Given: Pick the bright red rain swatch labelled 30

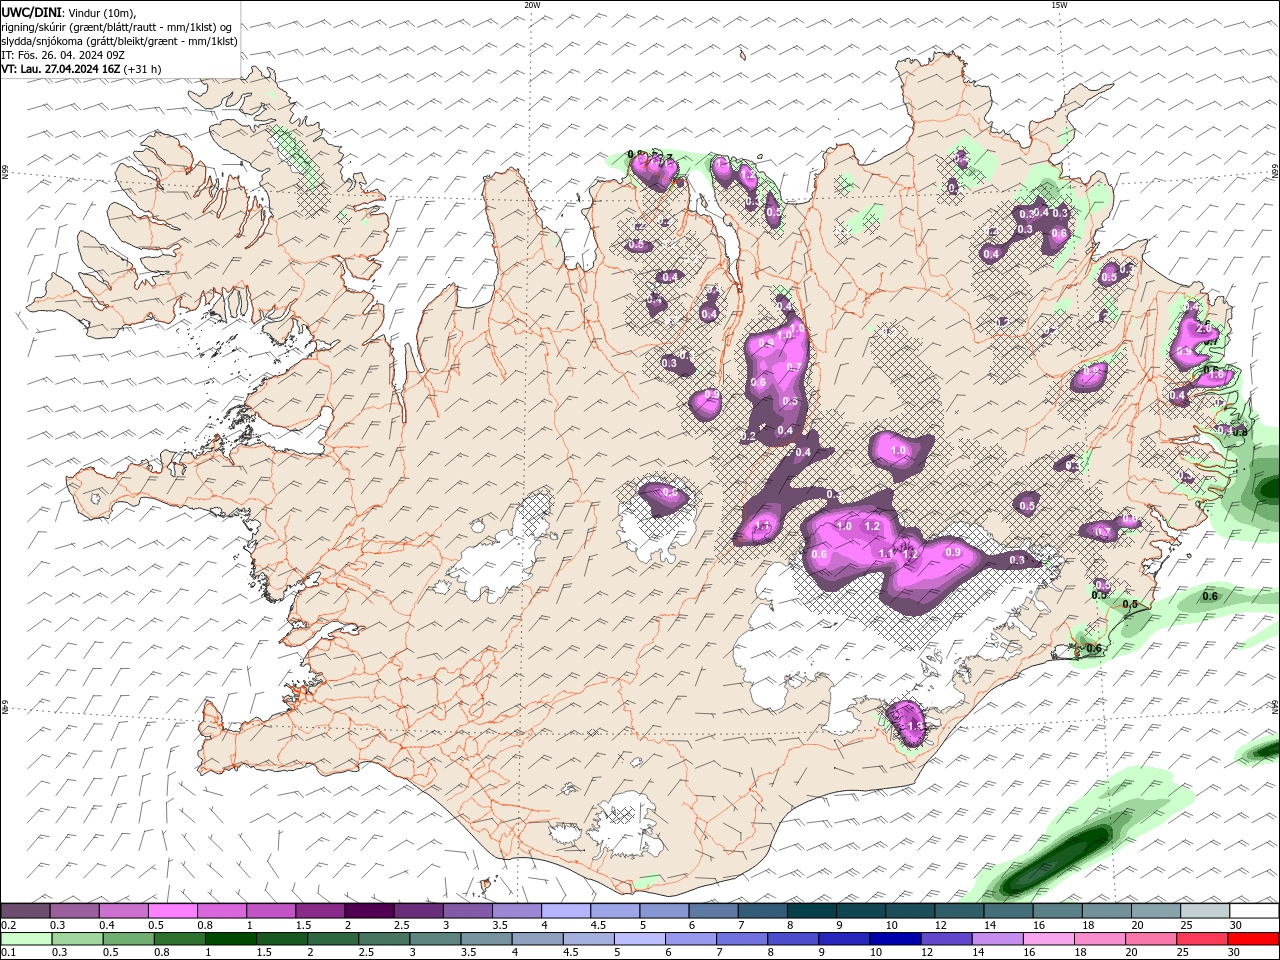Looking at the screenshot, I should (x=1254, y=939).
